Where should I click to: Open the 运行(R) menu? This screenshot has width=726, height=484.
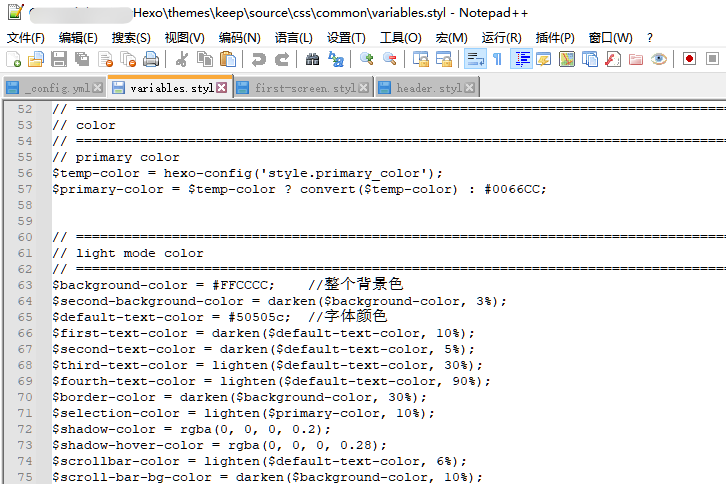(501, 38)
